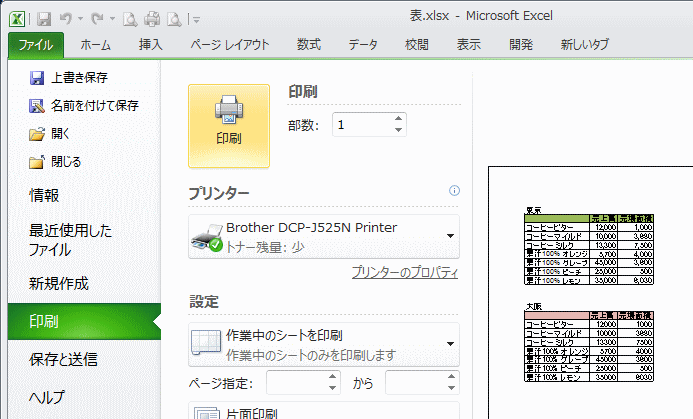Open 最近使用したファイル section
693x419 pixels.
click(70, 240)
